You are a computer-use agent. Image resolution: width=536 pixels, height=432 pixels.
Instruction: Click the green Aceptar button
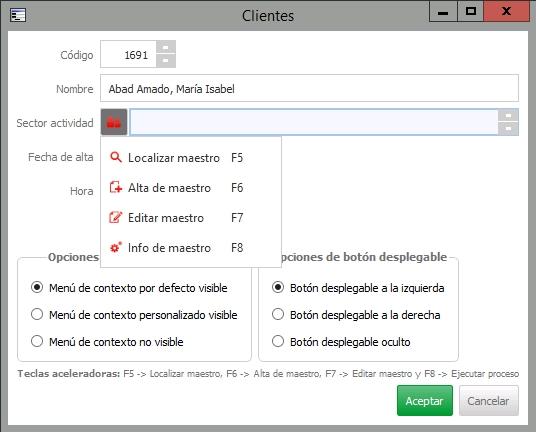425,401
